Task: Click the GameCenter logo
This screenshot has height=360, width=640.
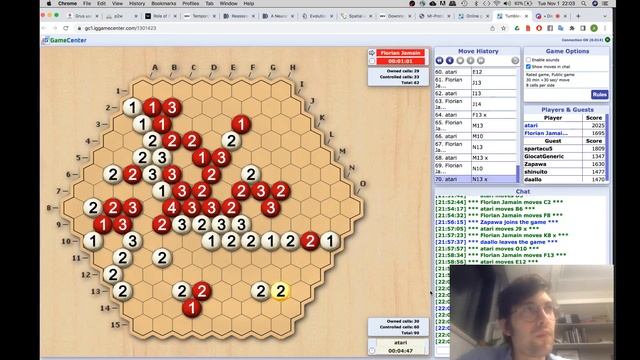Action: [x=64, y=40]
